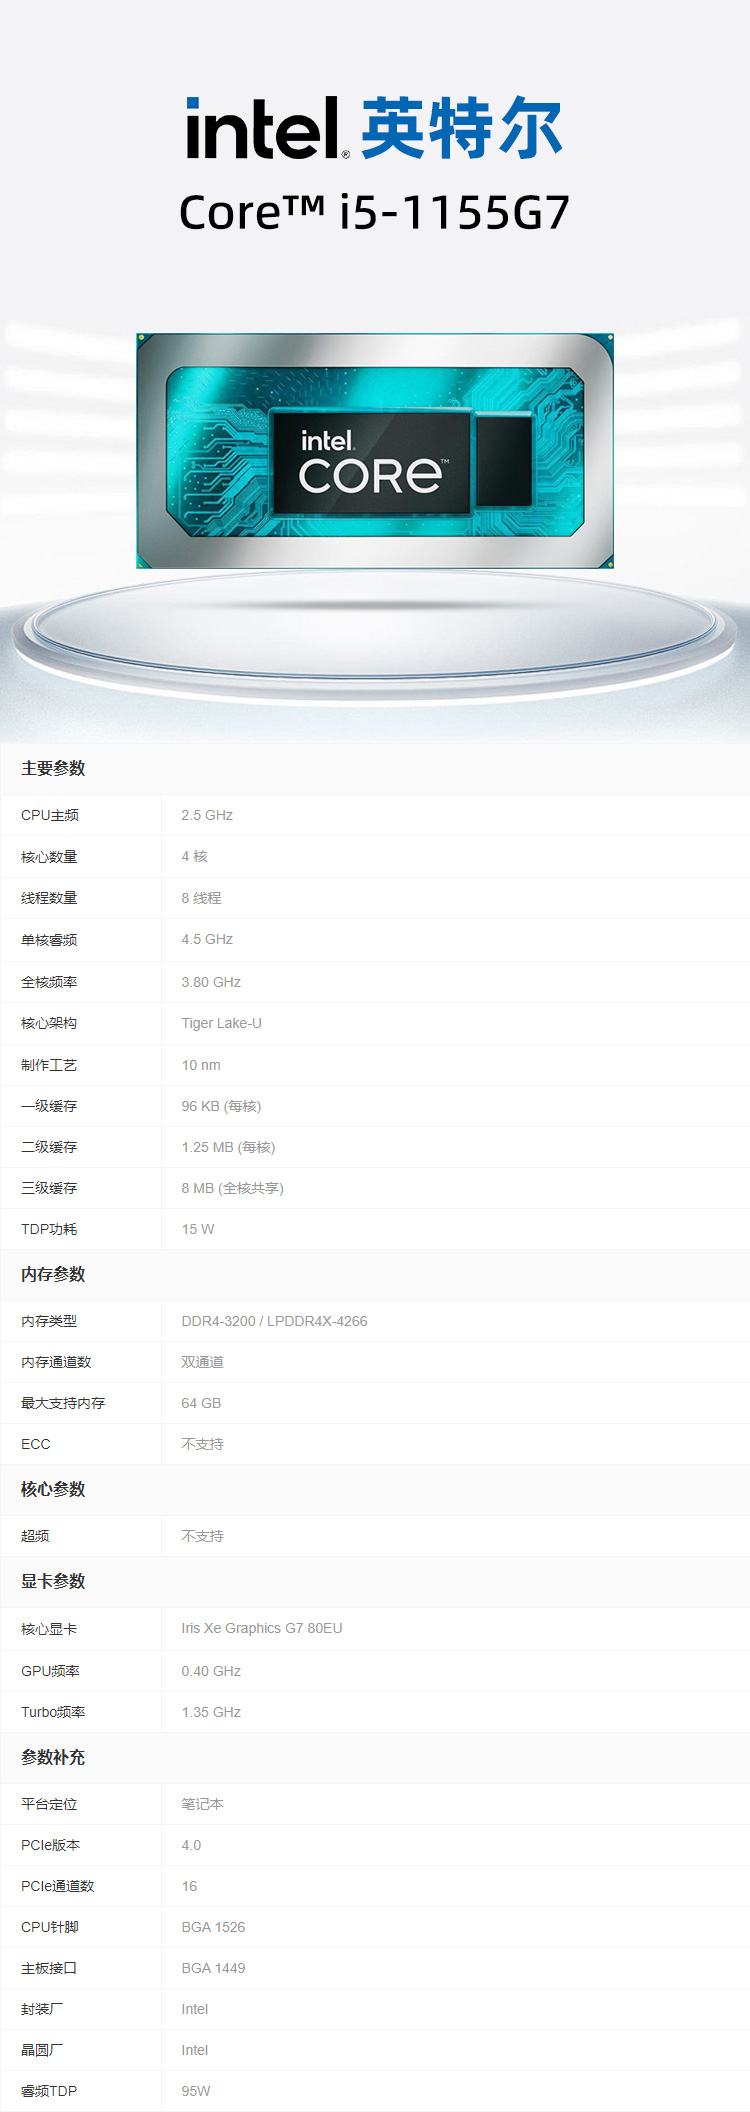Select the 参数补充 section heading
Image resolution: width=750 pixels, height=2112 pixels.
pos(53,1757)
